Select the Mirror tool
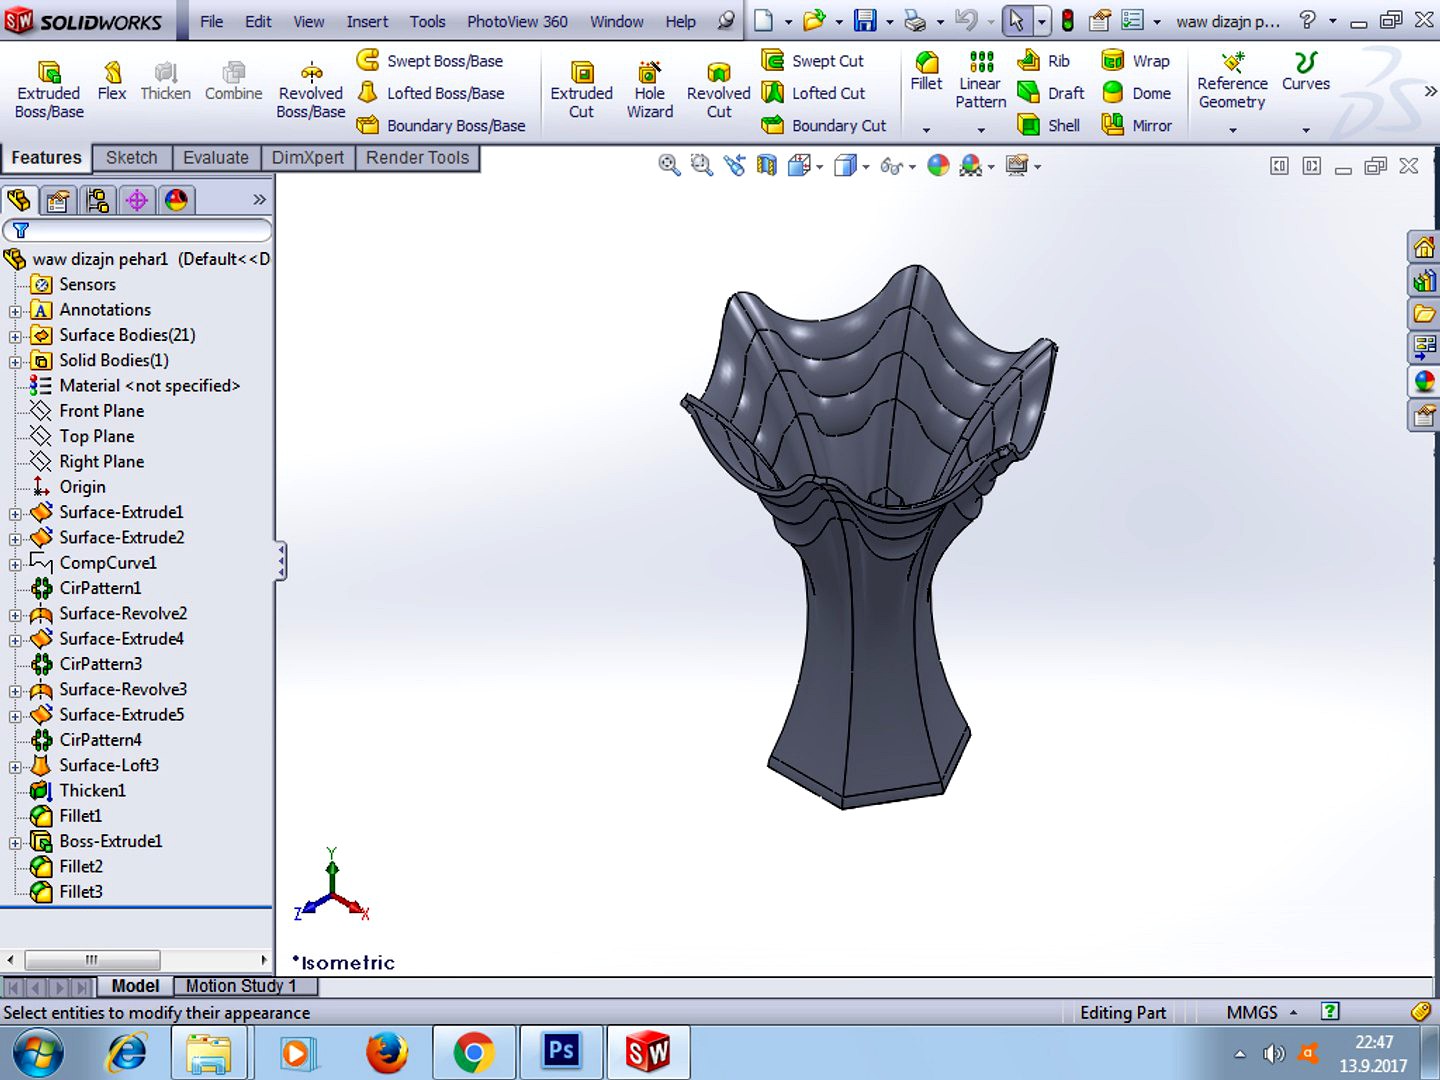Viewport: 1440px width, 1080px height. (1136, 125)
